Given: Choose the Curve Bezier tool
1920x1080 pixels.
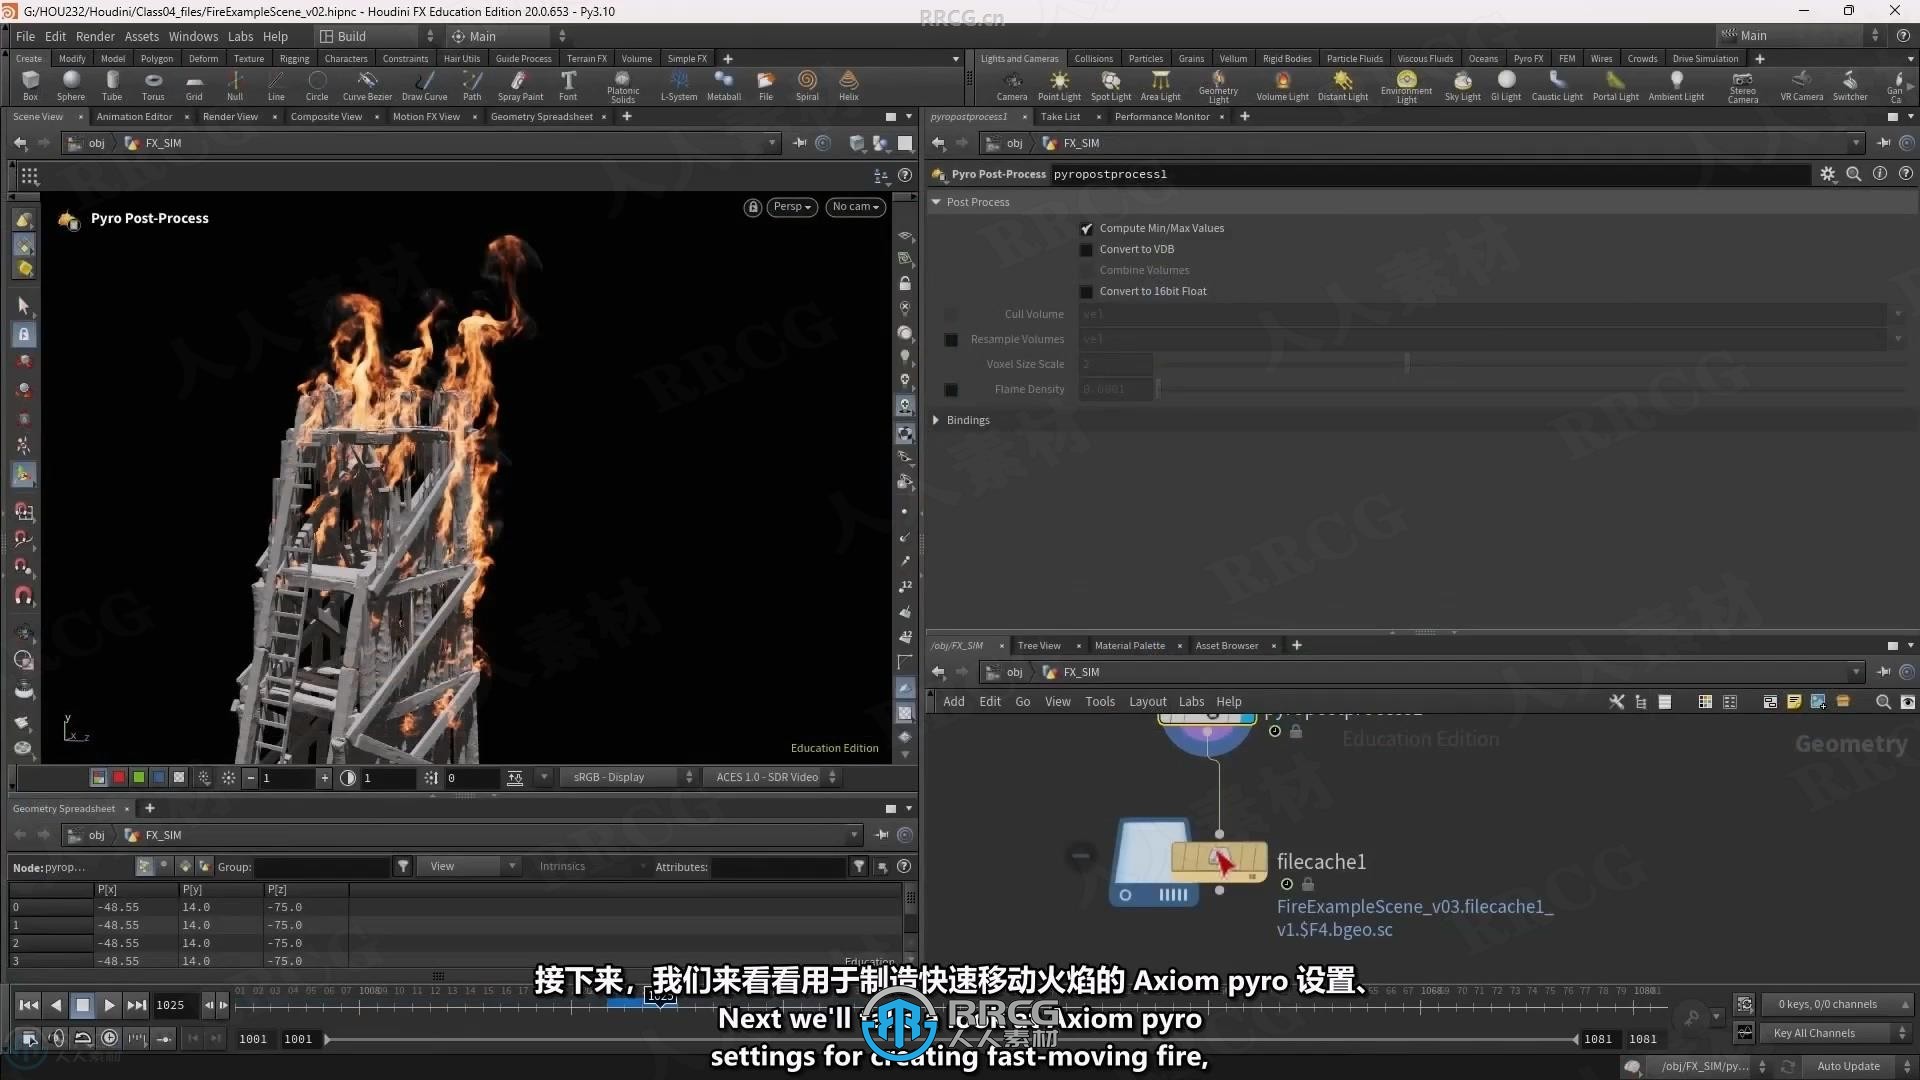Looking at the screenshot, I should click(367, 85).
